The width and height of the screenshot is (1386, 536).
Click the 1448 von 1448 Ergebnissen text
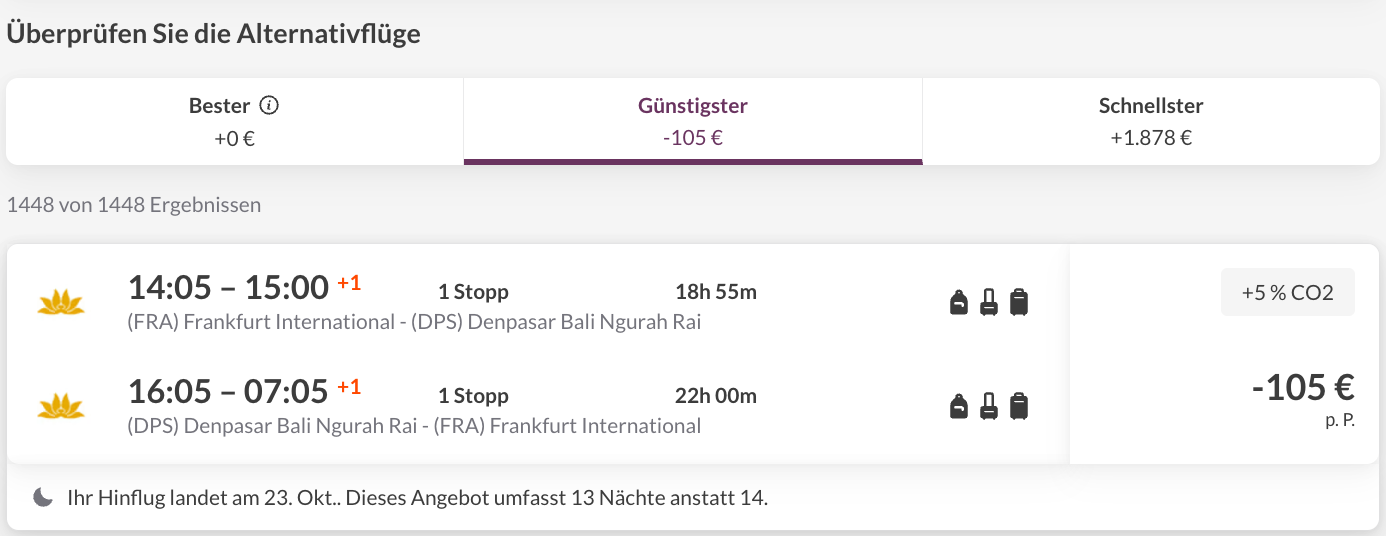click(134, 205)
